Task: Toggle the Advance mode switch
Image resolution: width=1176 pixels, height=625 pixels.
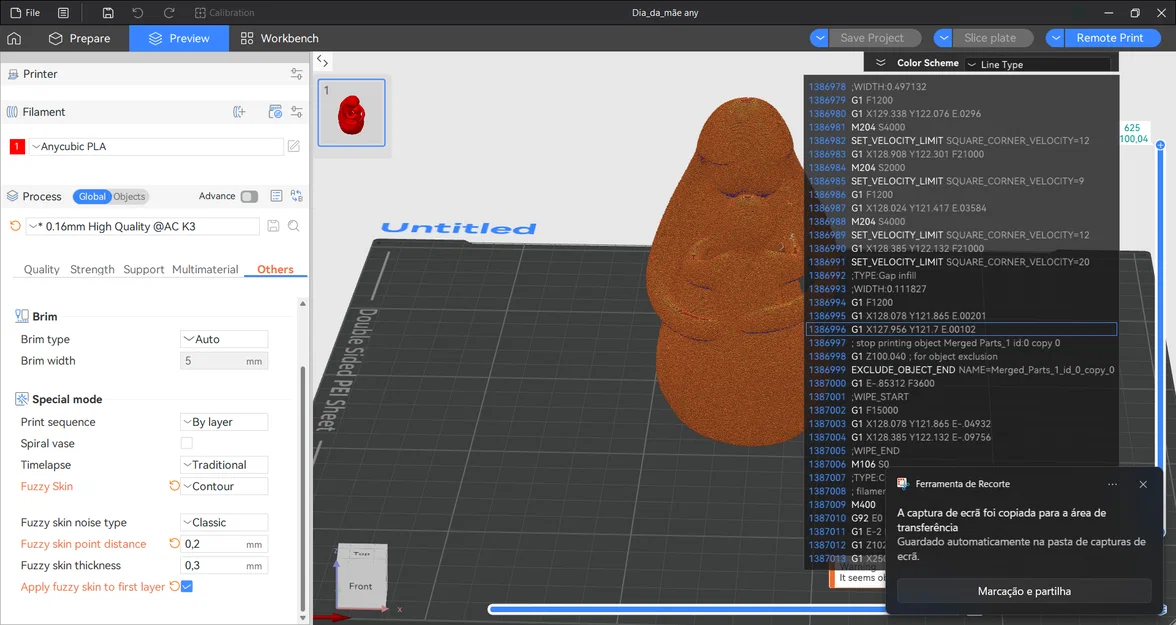Action: pyautogui.click(x=249, y=197)
